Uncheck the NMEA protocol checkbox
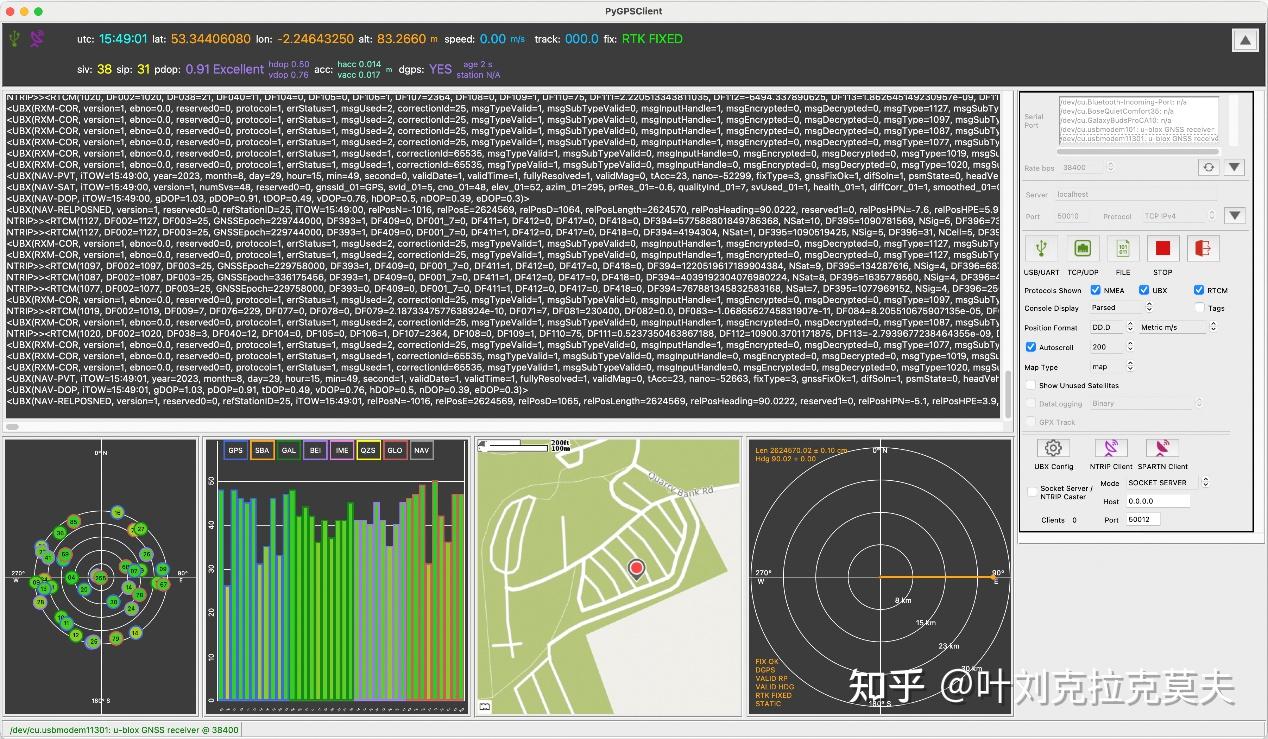Screen dimensions: 1268x739 point(1093,291)
